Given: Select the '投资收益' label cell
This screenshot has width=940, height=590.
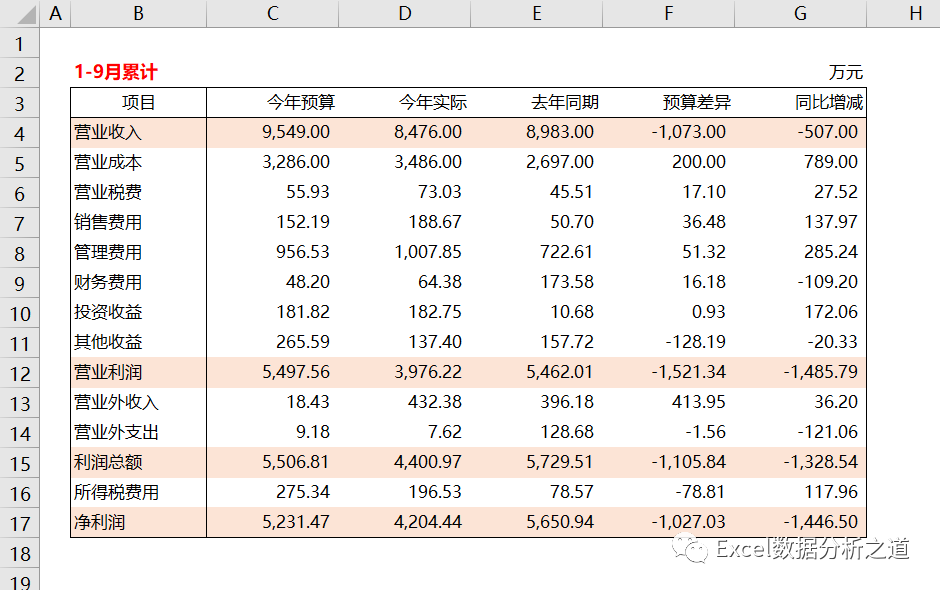Looking at the screenshot, I should pos(138,312).
